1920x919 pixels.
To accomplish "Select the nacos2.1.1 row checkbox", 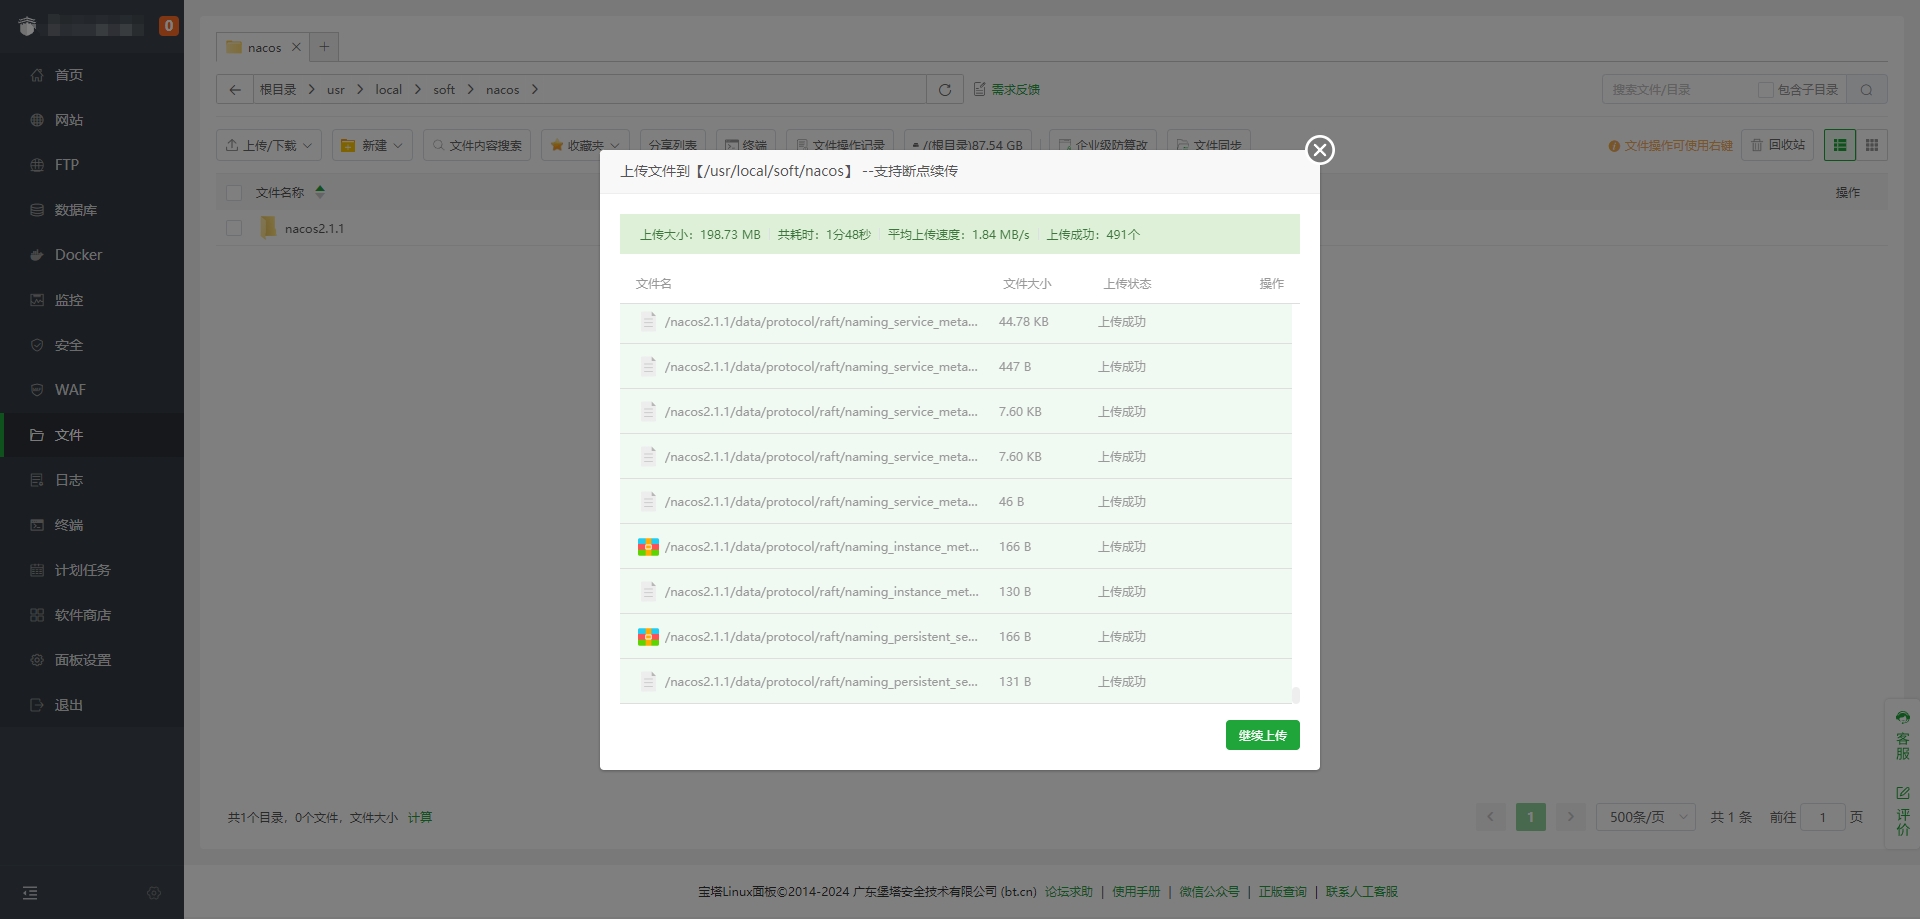I will coord(234,228).
